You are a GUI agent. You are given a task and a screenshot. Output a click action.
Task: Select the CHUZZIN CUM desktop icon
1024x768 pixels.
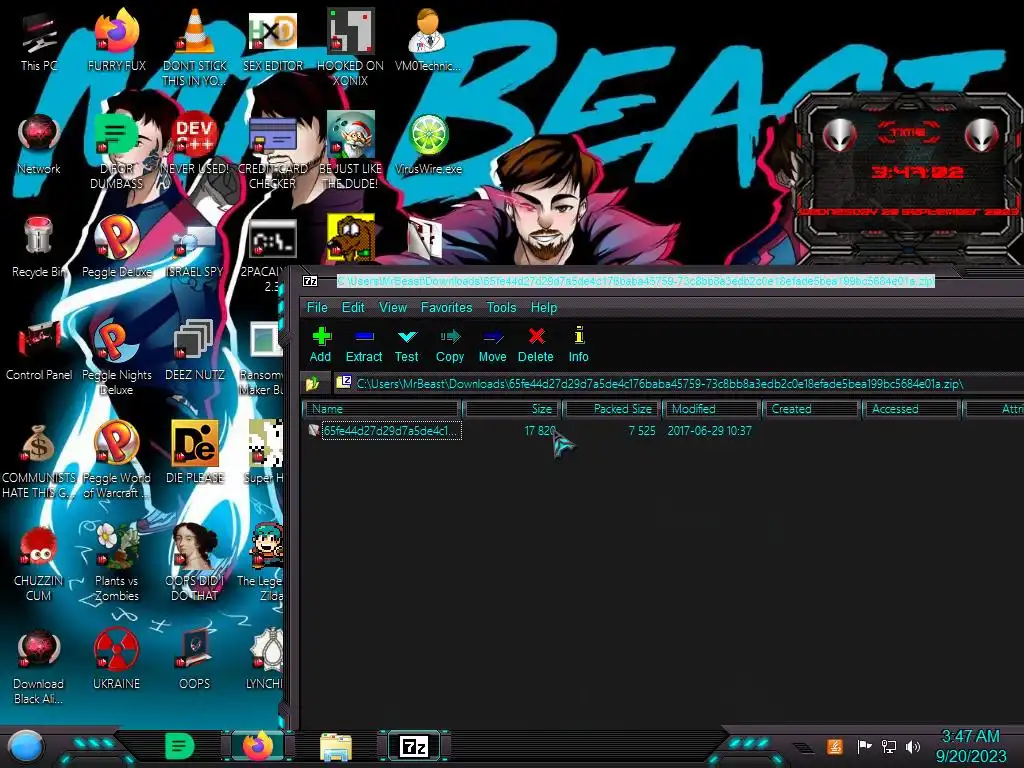pyautogui.click(x=39, y=564)
